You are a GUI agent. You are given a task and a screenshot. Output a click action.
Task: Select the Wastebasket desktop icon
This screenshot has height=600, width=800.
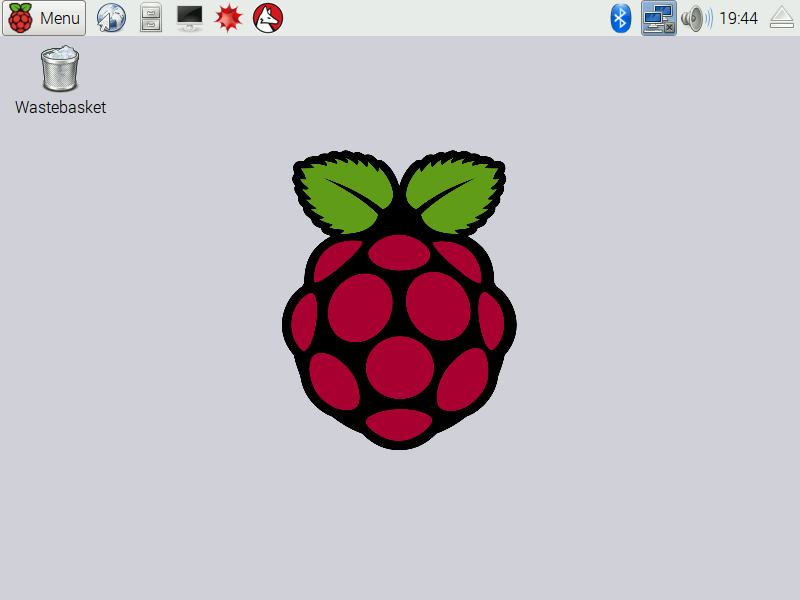pyautogui.click(x=60, y=68)
